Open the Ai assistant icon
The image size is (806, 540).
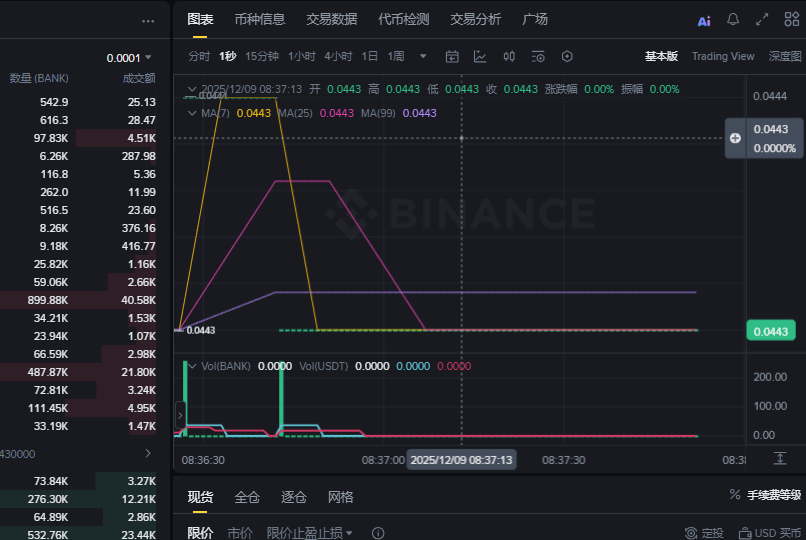click(704, 20)
